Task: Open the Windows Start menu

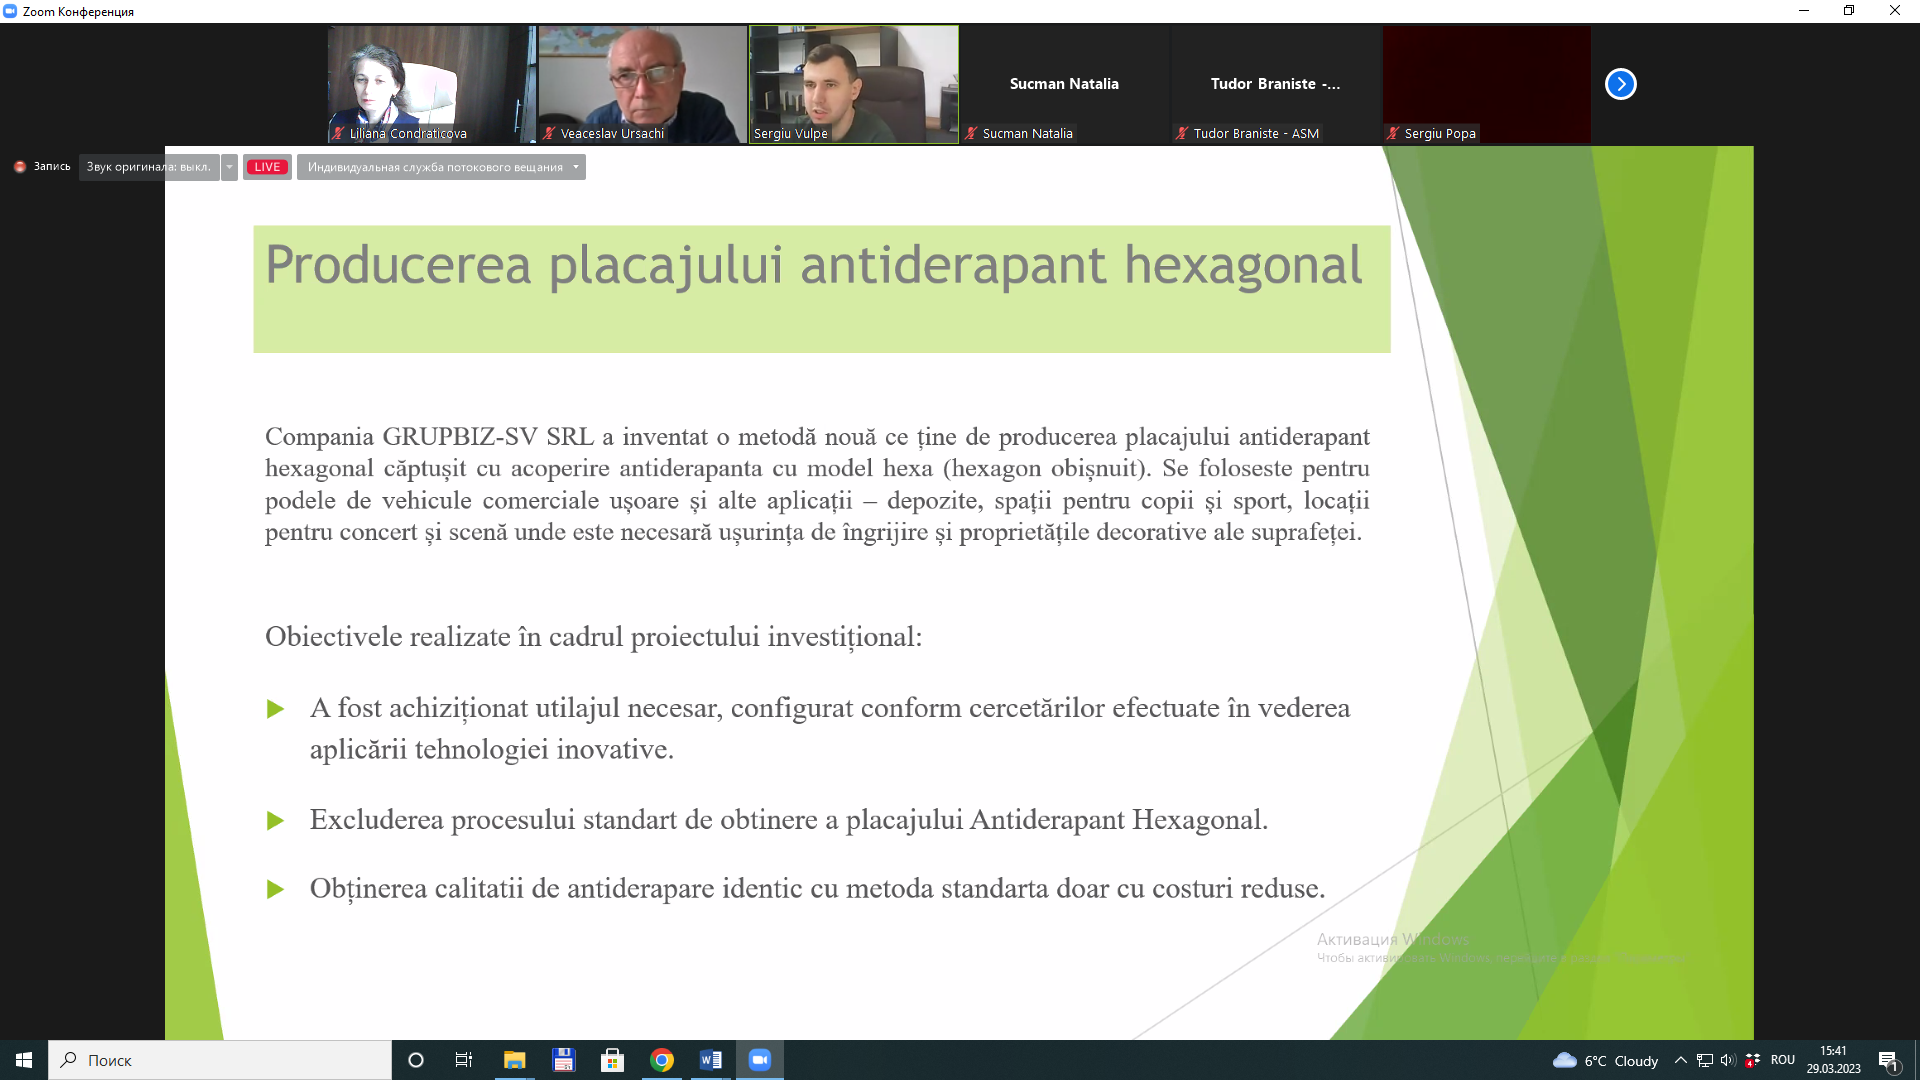Action: (24, 1060)
